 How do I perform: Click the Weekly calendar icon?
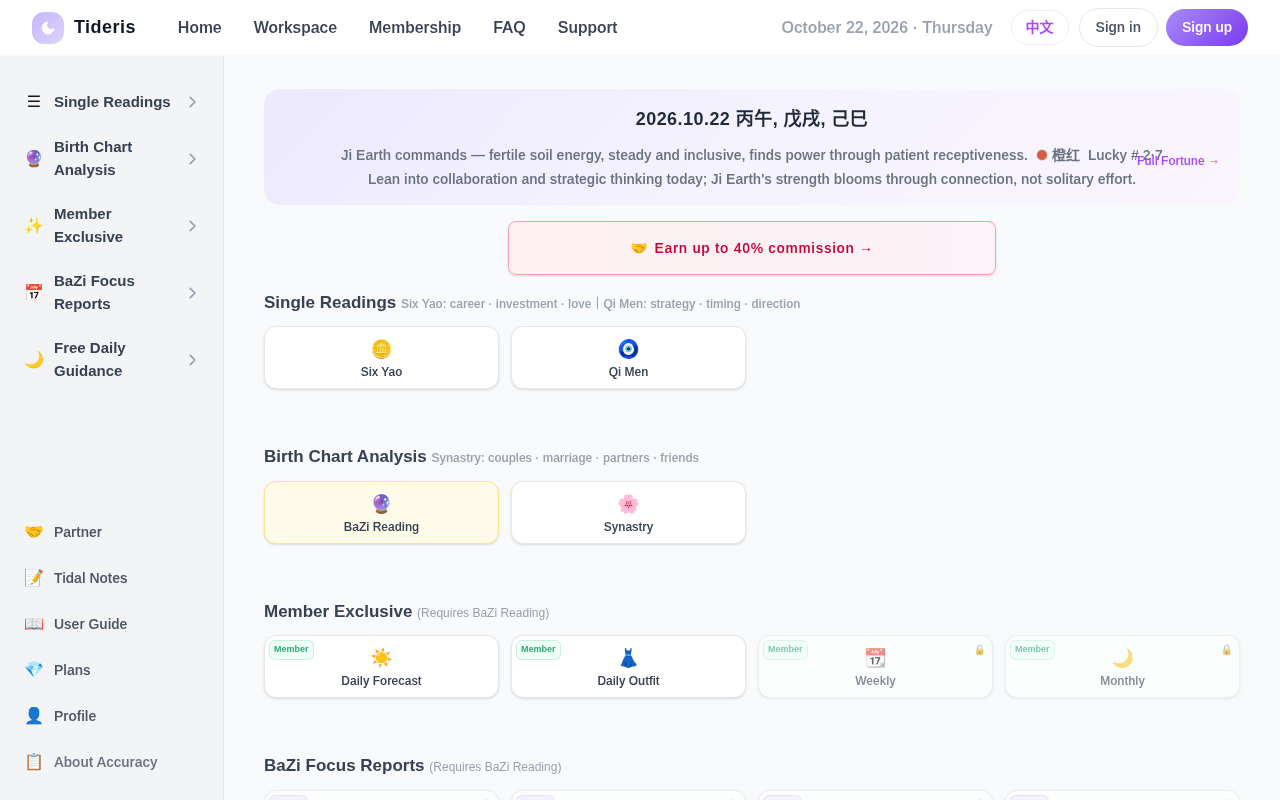point(875,658)
